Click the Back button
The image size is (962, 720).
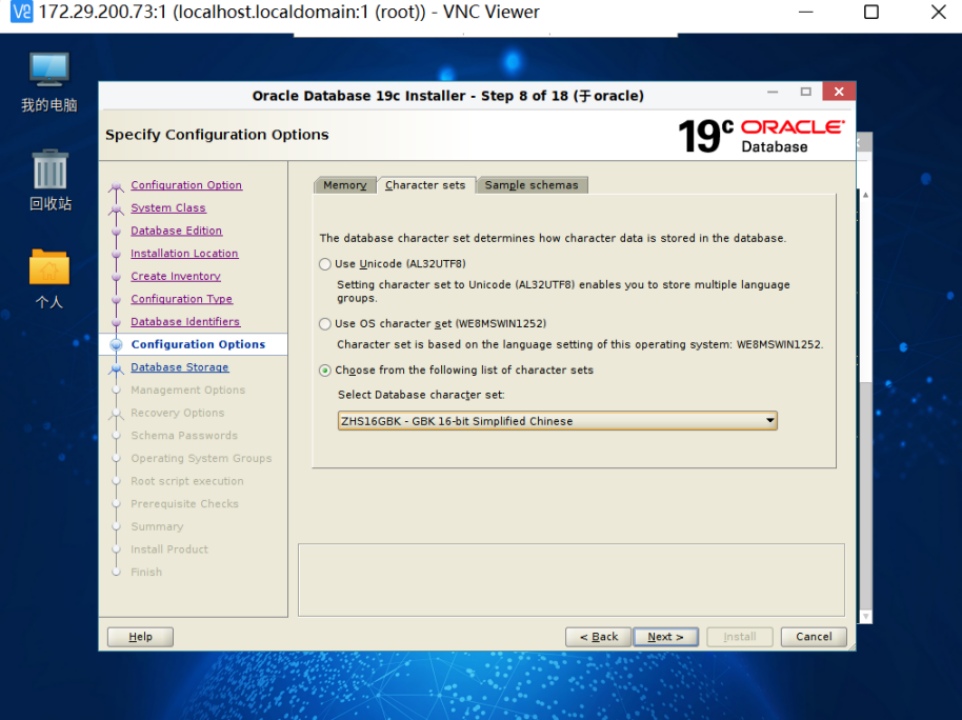pos(597,636)
